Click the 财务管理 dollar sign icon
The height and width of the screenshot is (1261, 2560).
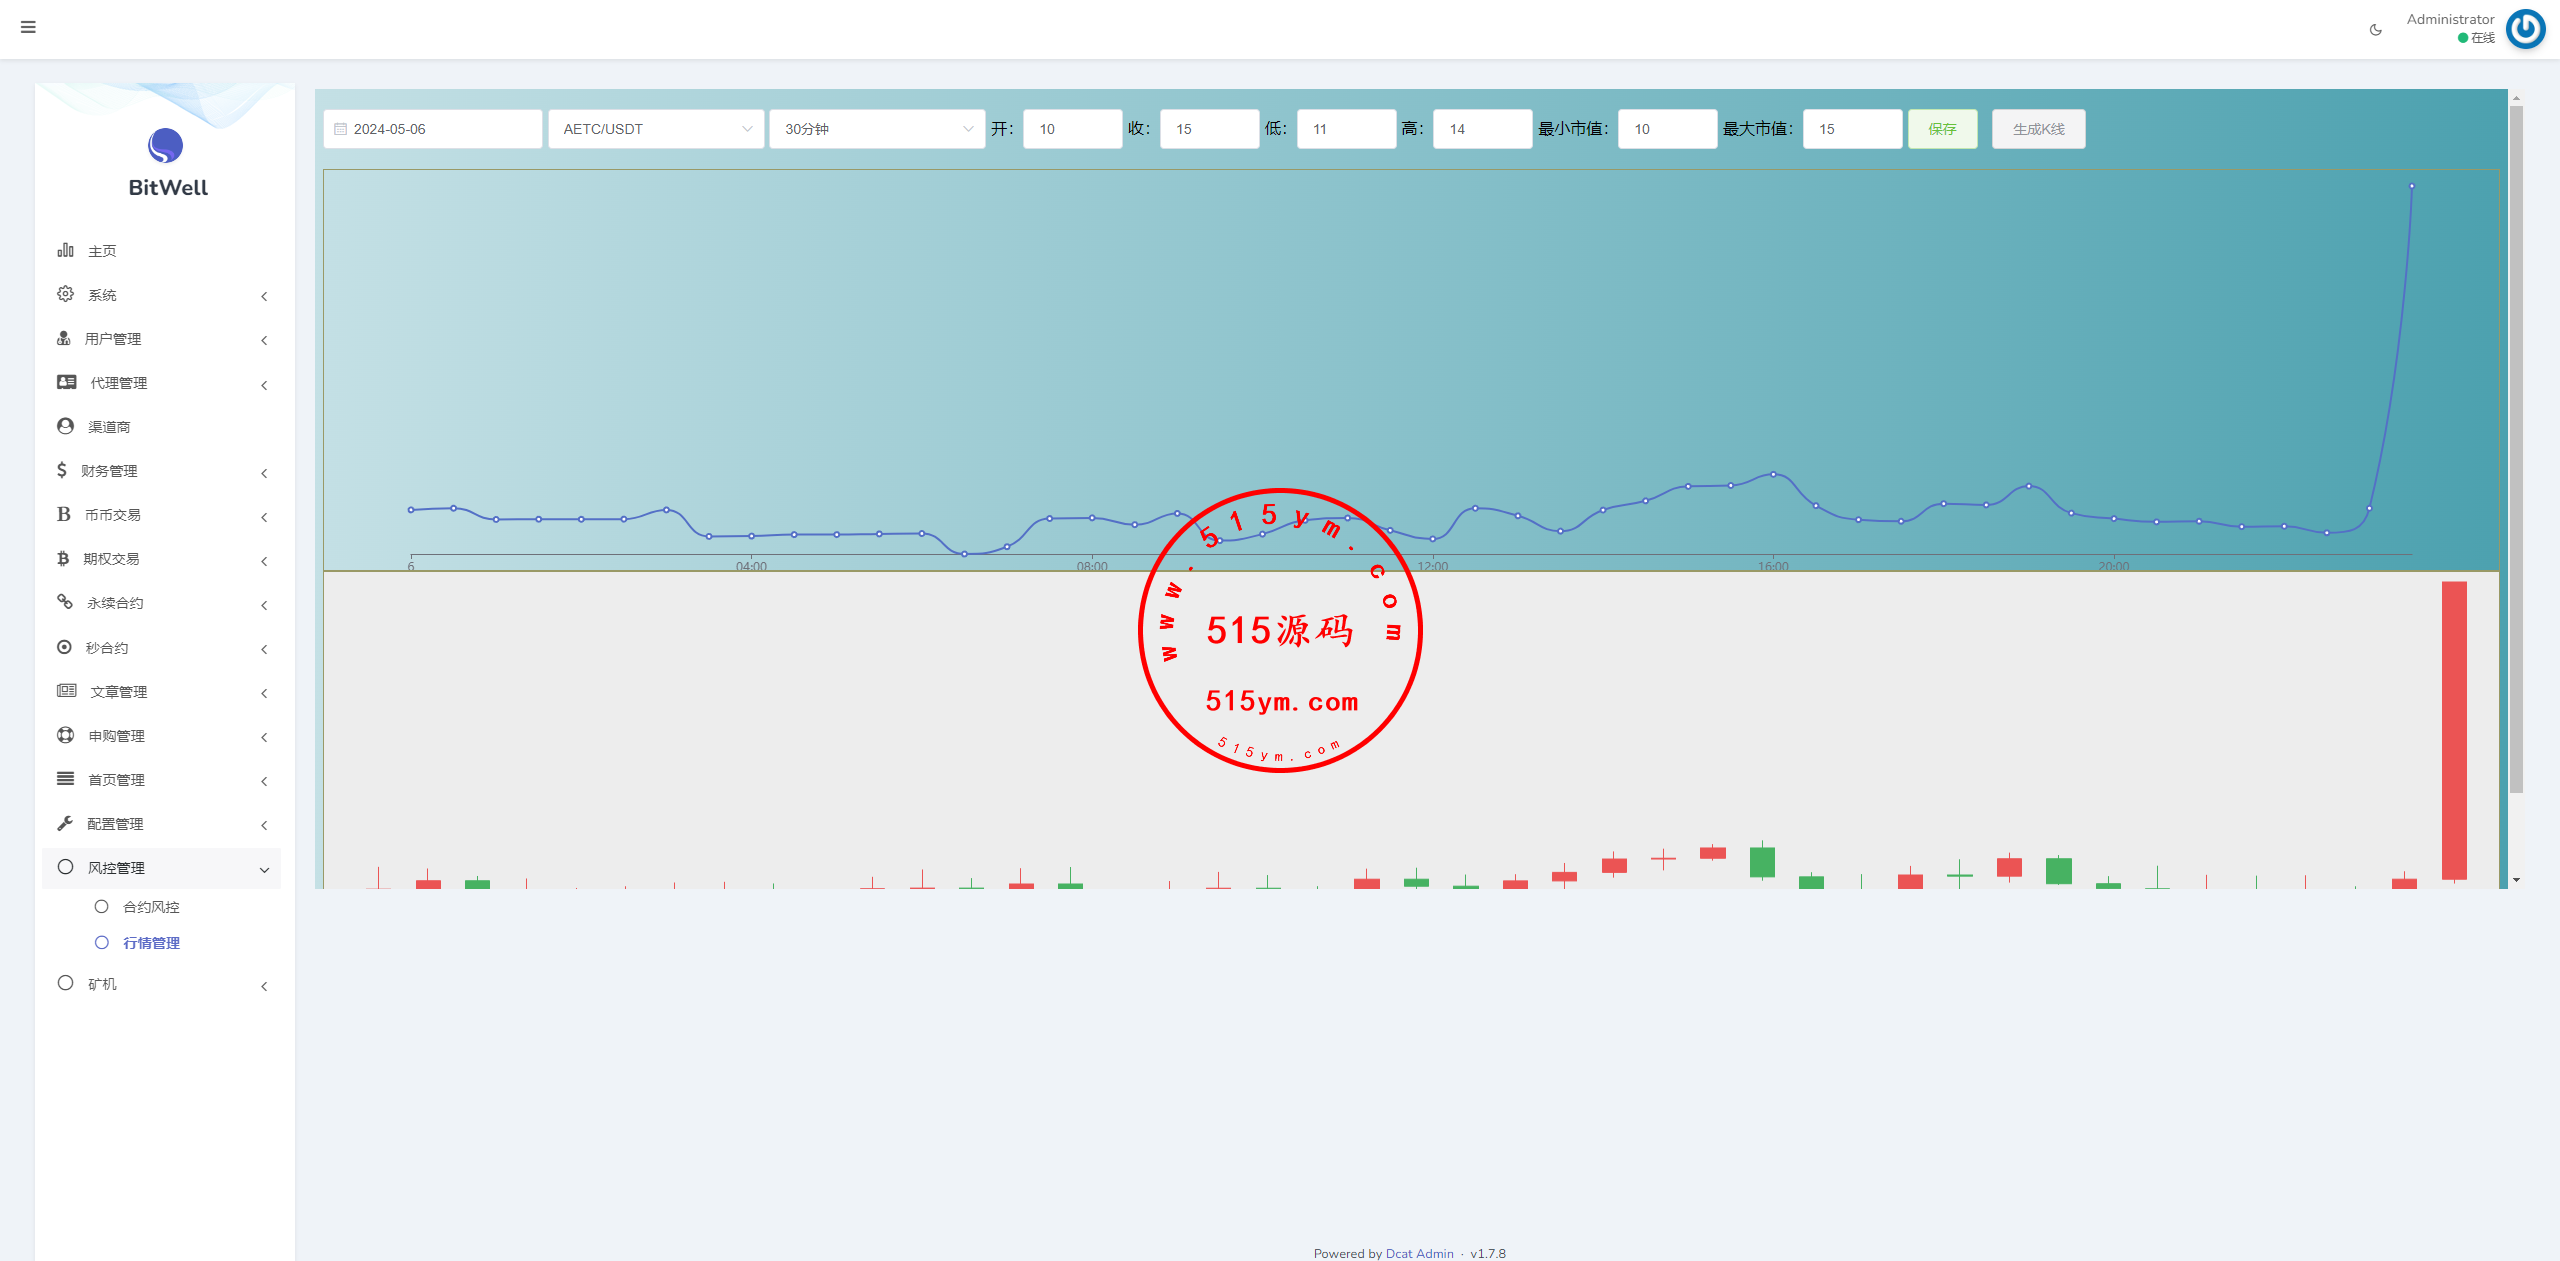[62, 470]
